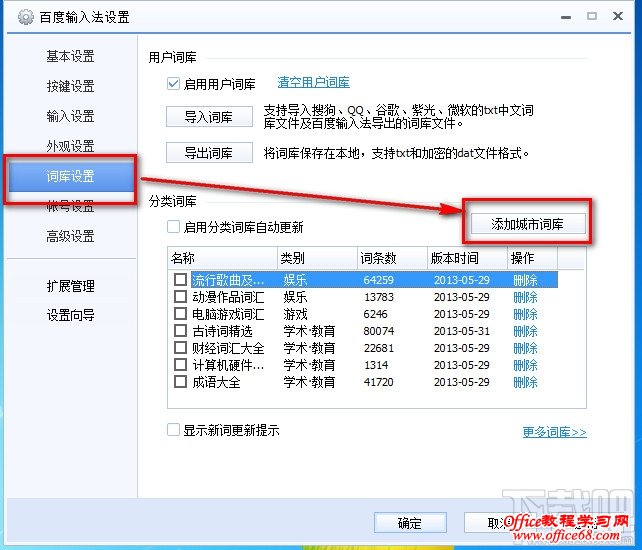The height and width of the screenshot is (550, 642).
Task: Toggle 显示新词更新提示 checkbox
Action: pyautogui.click(x=173, y=430)
